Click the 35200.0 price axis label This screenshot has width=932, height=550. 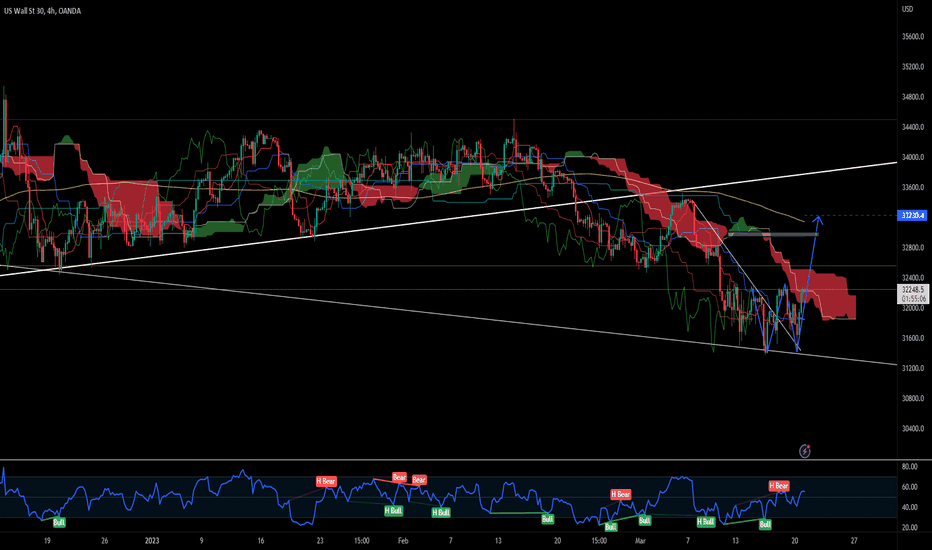point(912,67)
